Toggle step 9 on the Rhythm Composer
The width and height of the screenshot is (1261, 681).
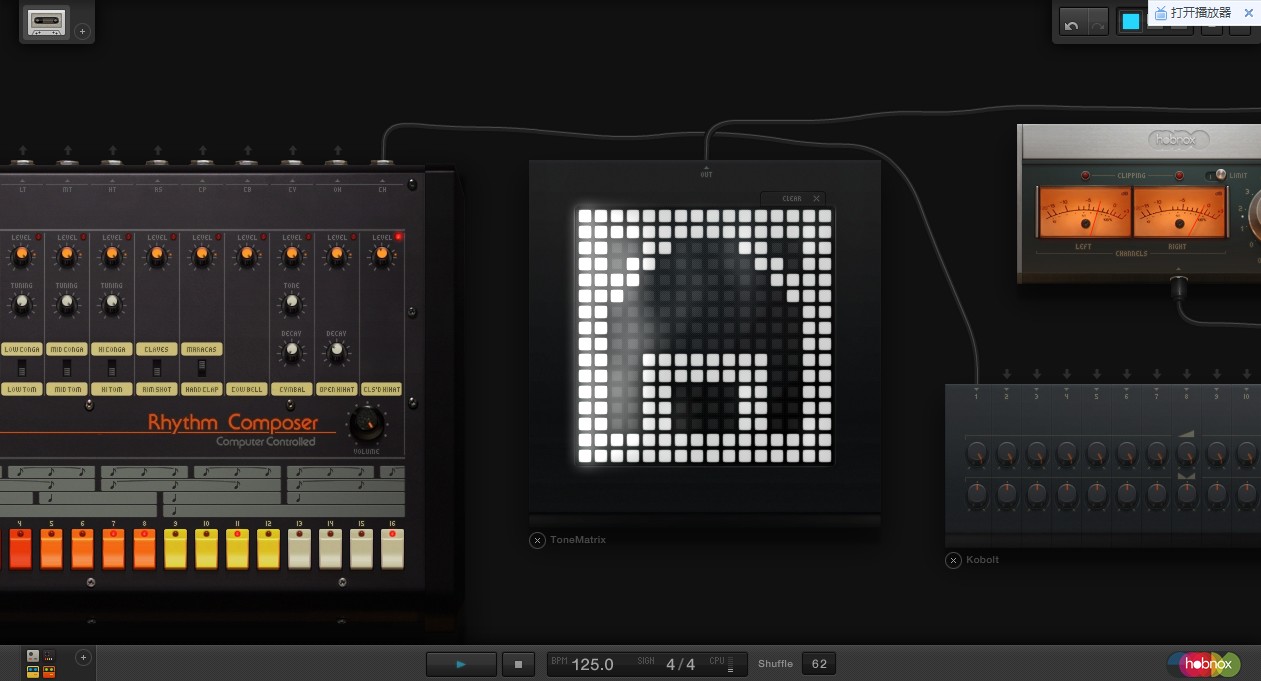click(x=175, y=549)
